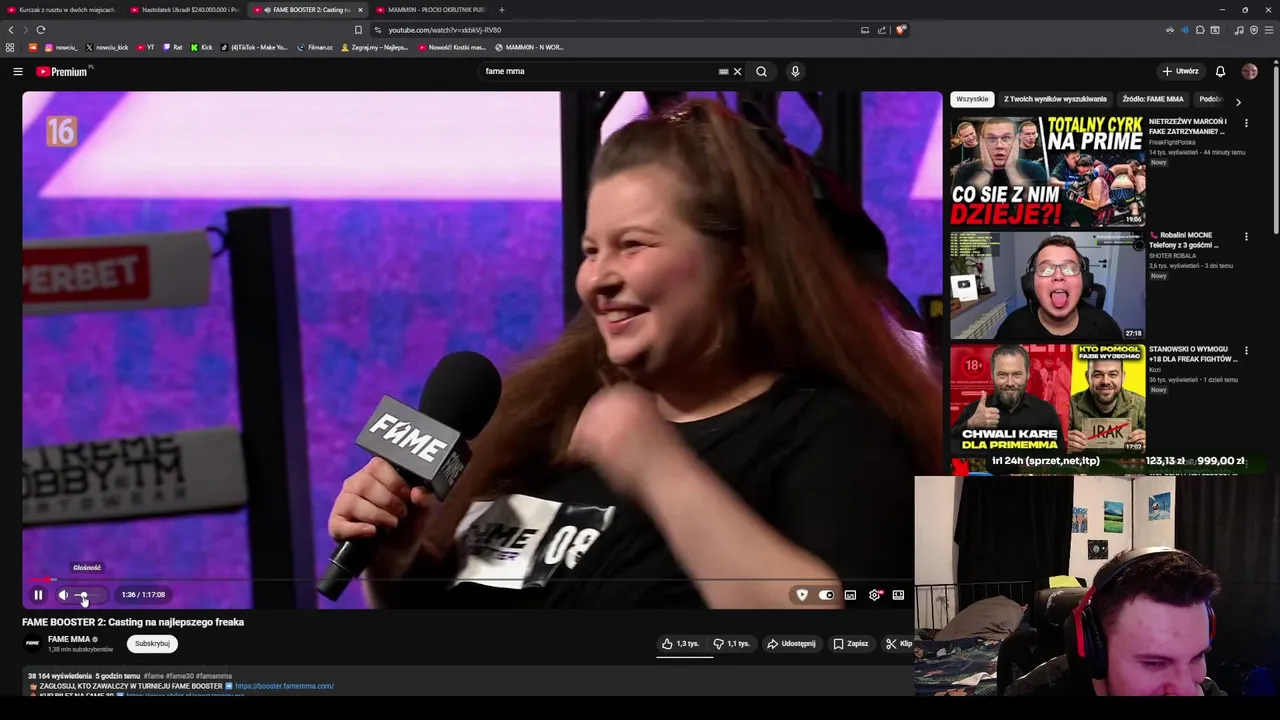1280x720 pixels.
Task: Open the Zagraj.my bookmark
Action: (x=375, y=47)
